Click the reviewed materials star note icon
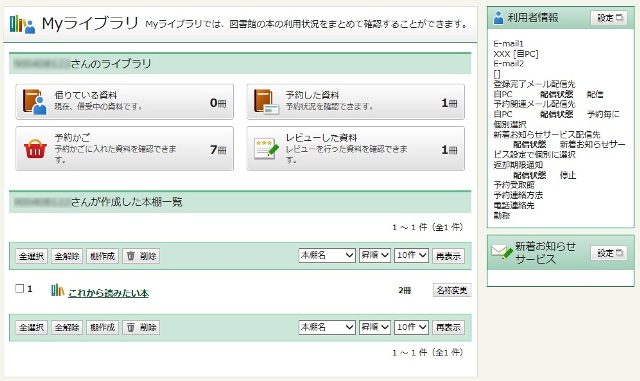The image size is (640, 381). point(266,149)
